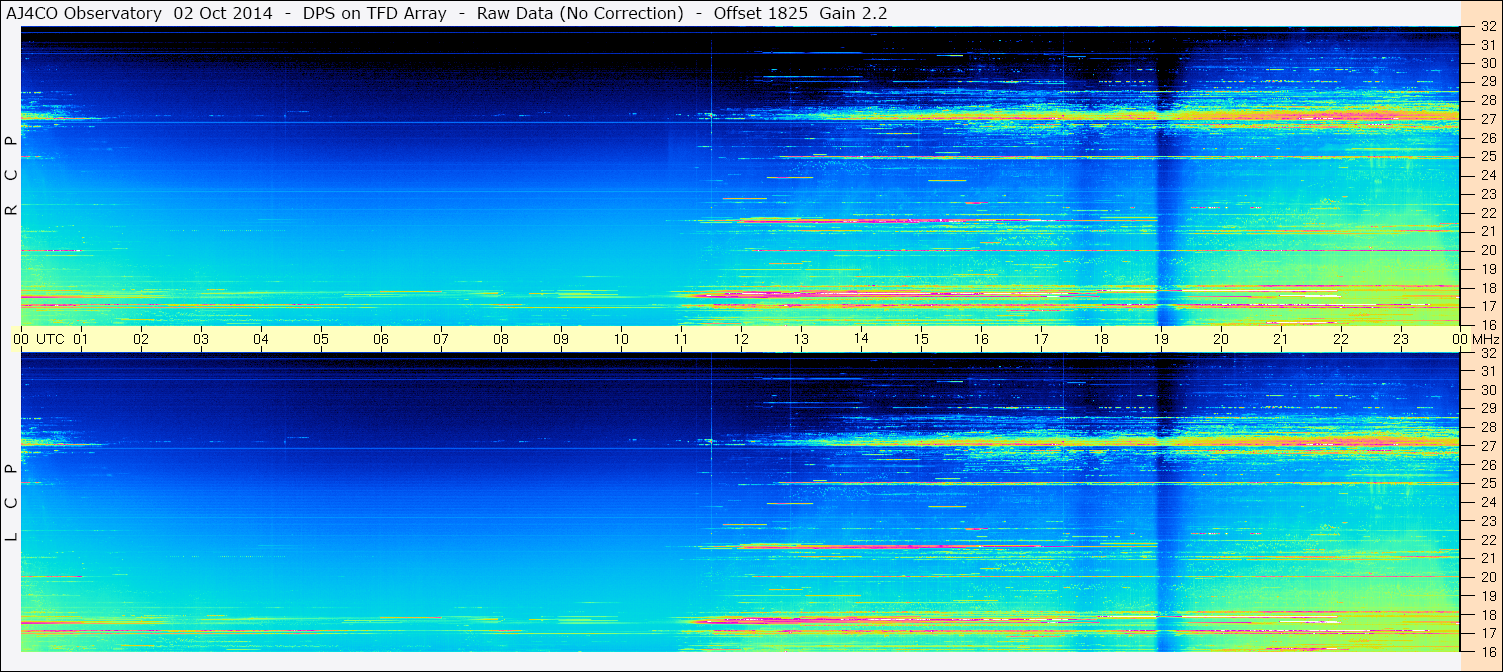
Task: Select the 18 MHz label of the LCP panel
Action: [x=1488, y=615]
